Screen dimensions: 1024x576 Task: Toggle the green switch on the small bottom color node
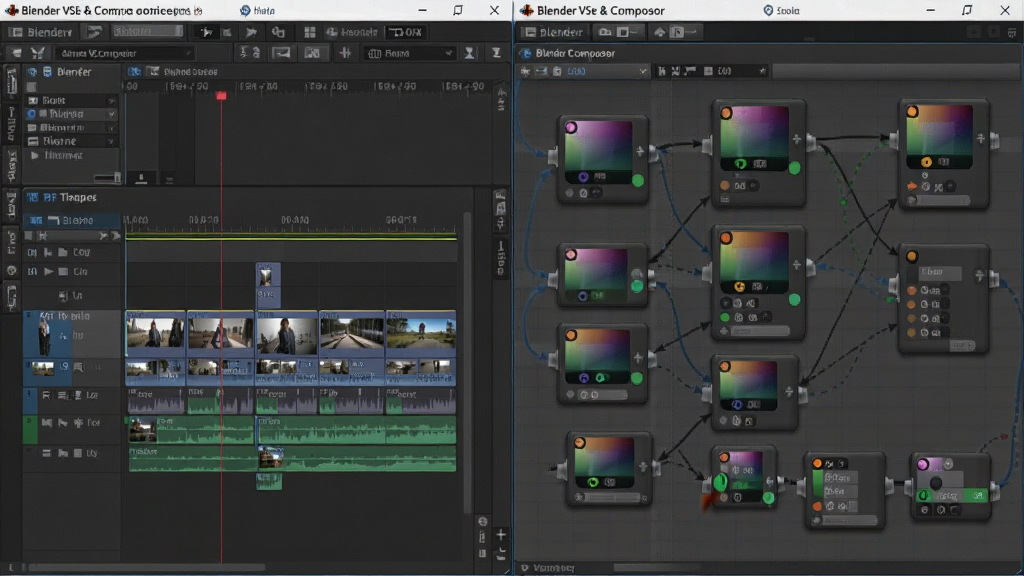click(x=720, y=482)
